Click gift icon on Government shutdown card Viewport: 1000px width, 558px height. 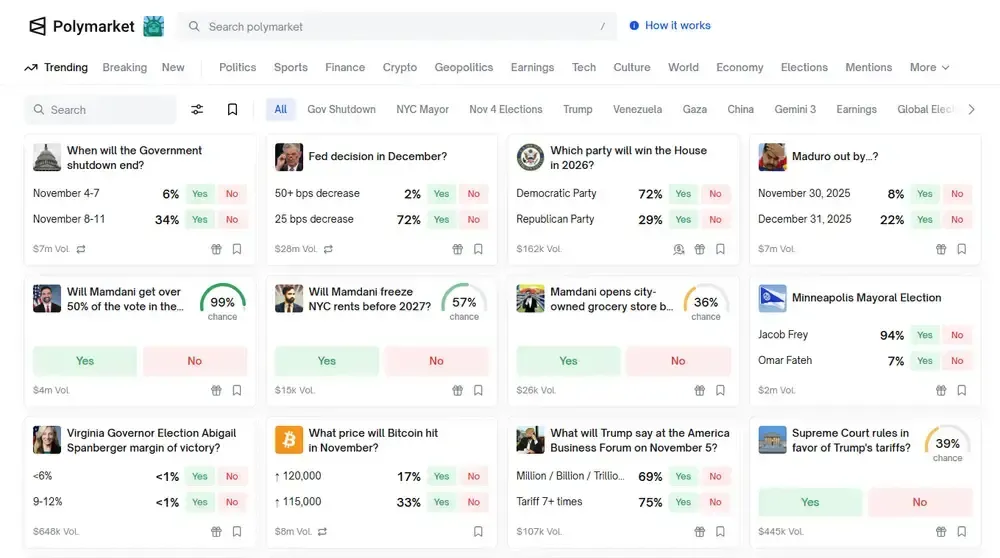point(216,249)
